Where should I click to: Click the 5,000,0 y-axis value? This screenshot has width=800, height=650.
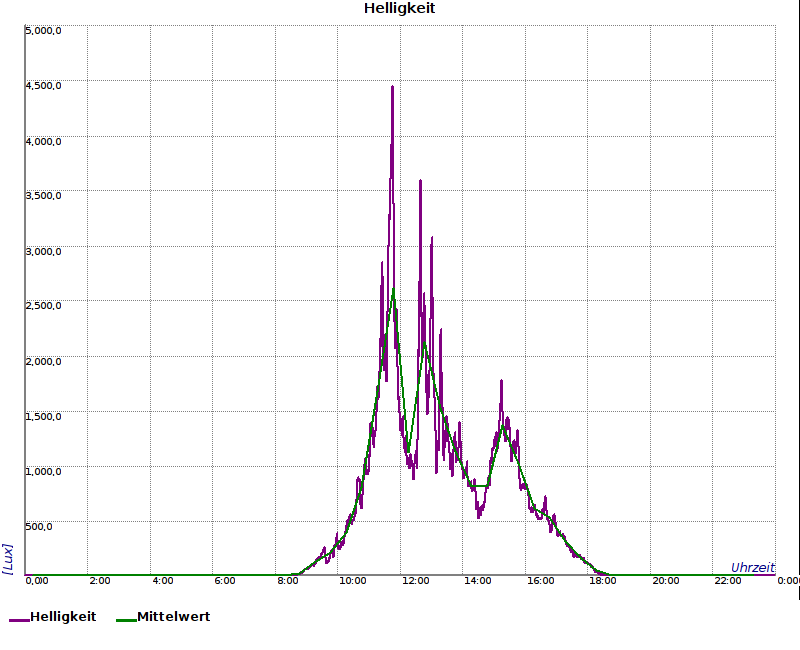pyautogui.click(x=43, y=31)
